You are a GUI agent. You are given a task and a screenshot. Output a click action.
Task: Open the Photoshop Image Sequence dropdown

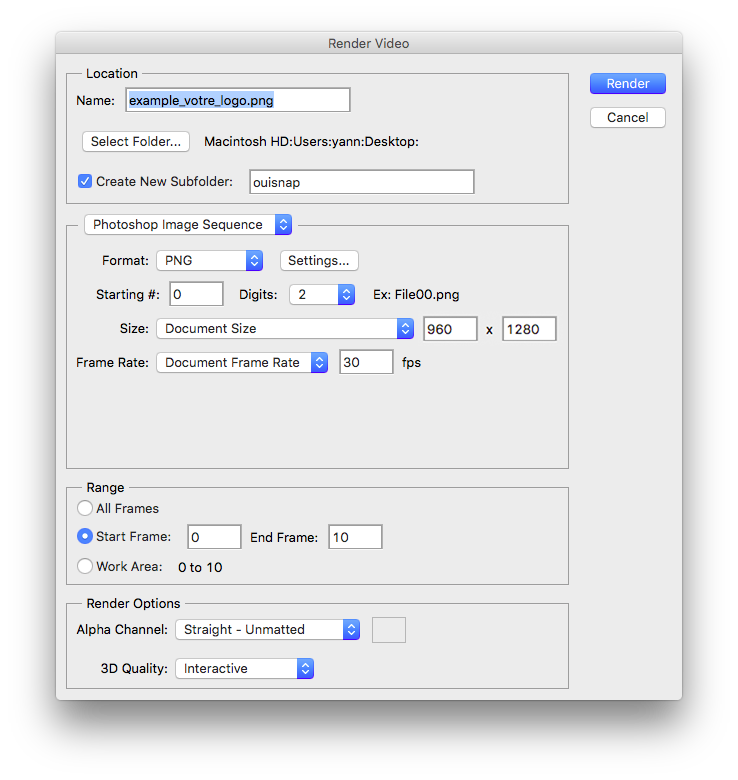point(188,225)
